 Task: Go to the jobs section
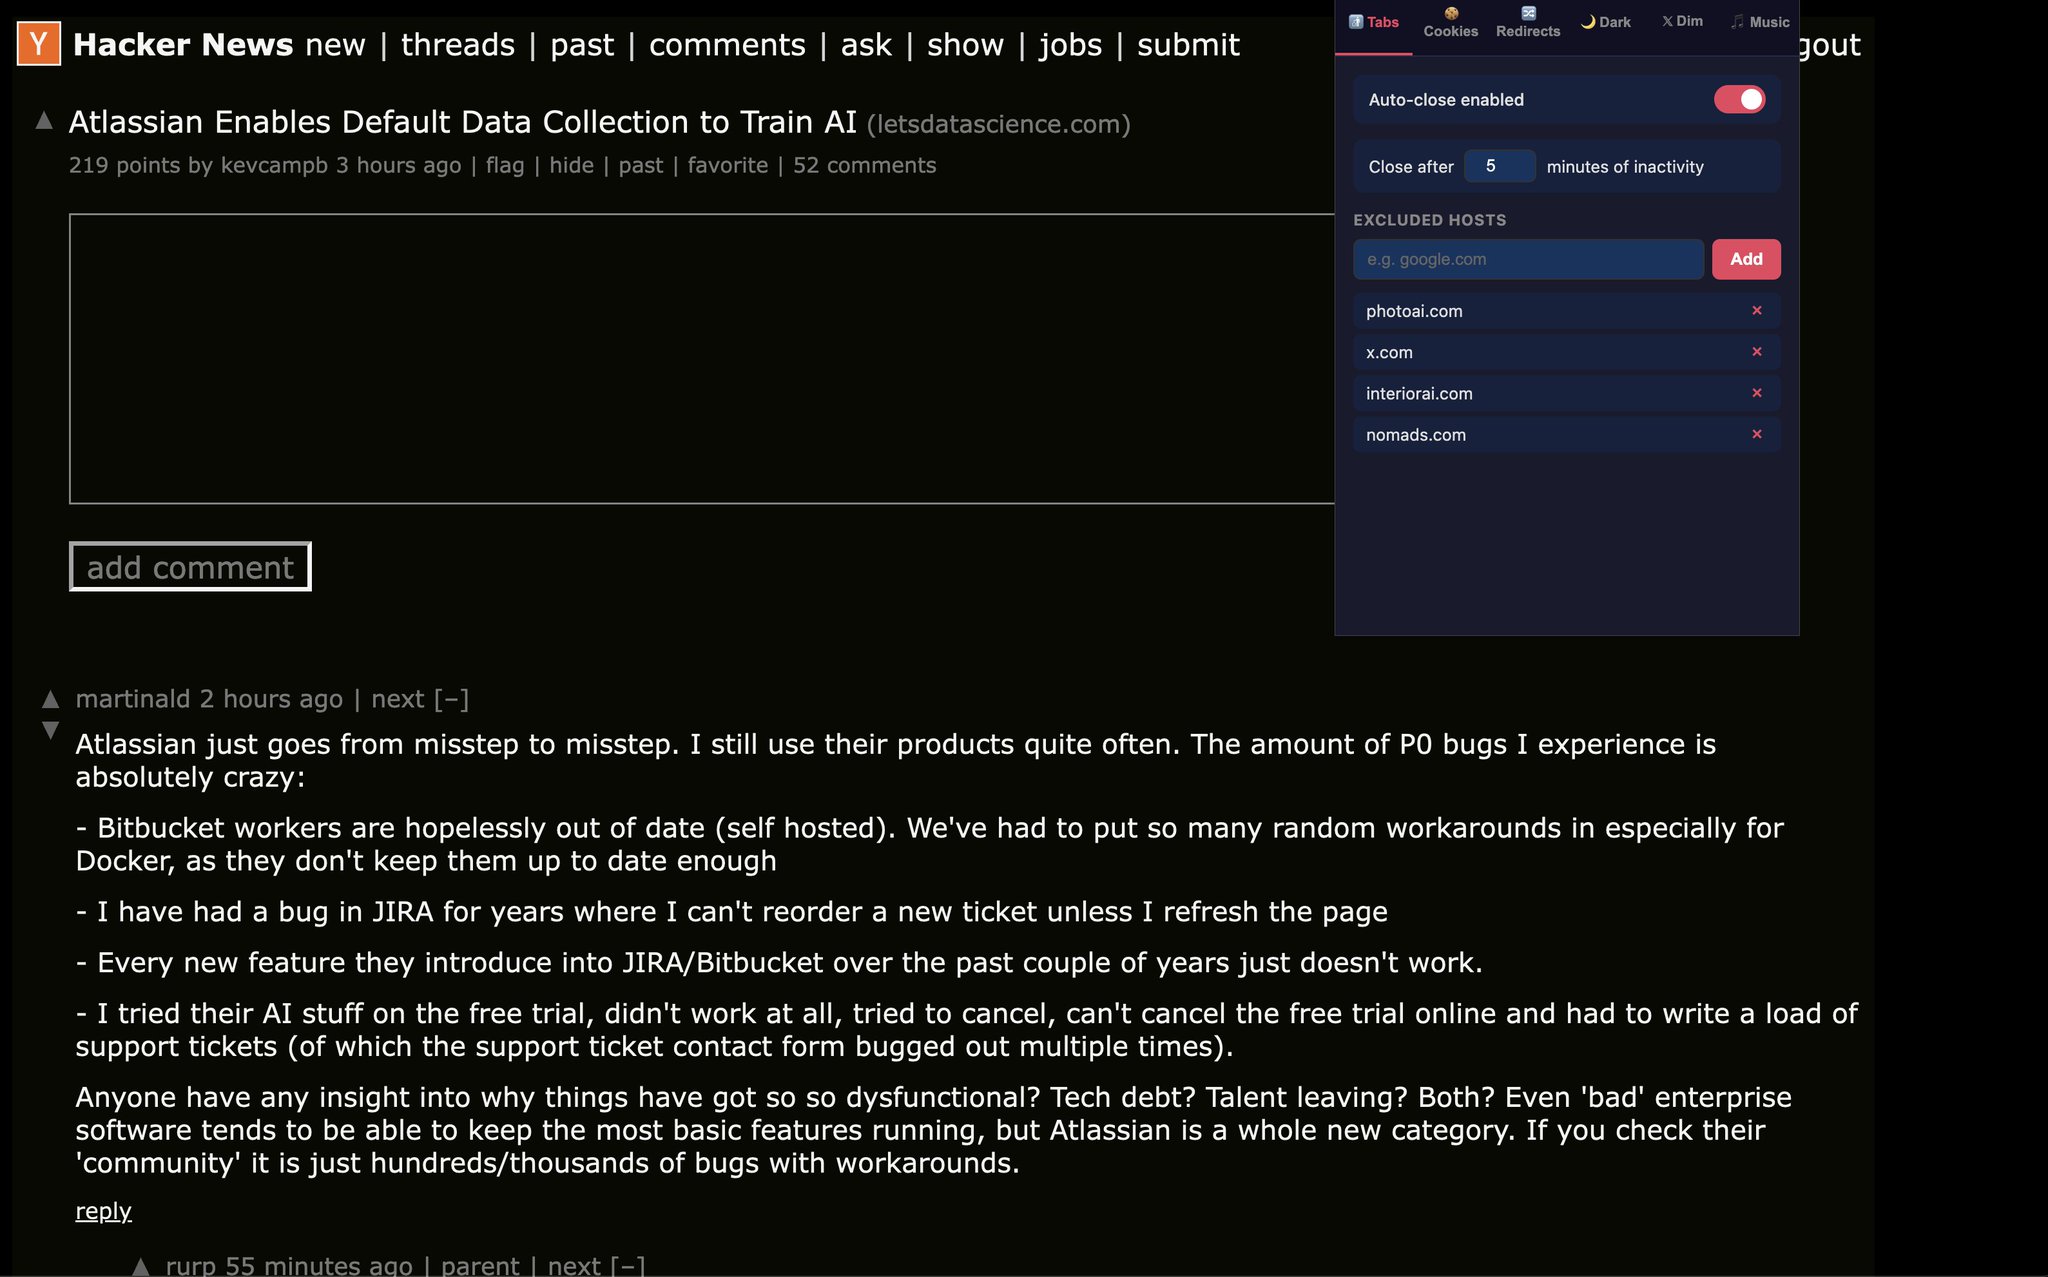(x=1070, y=45)
